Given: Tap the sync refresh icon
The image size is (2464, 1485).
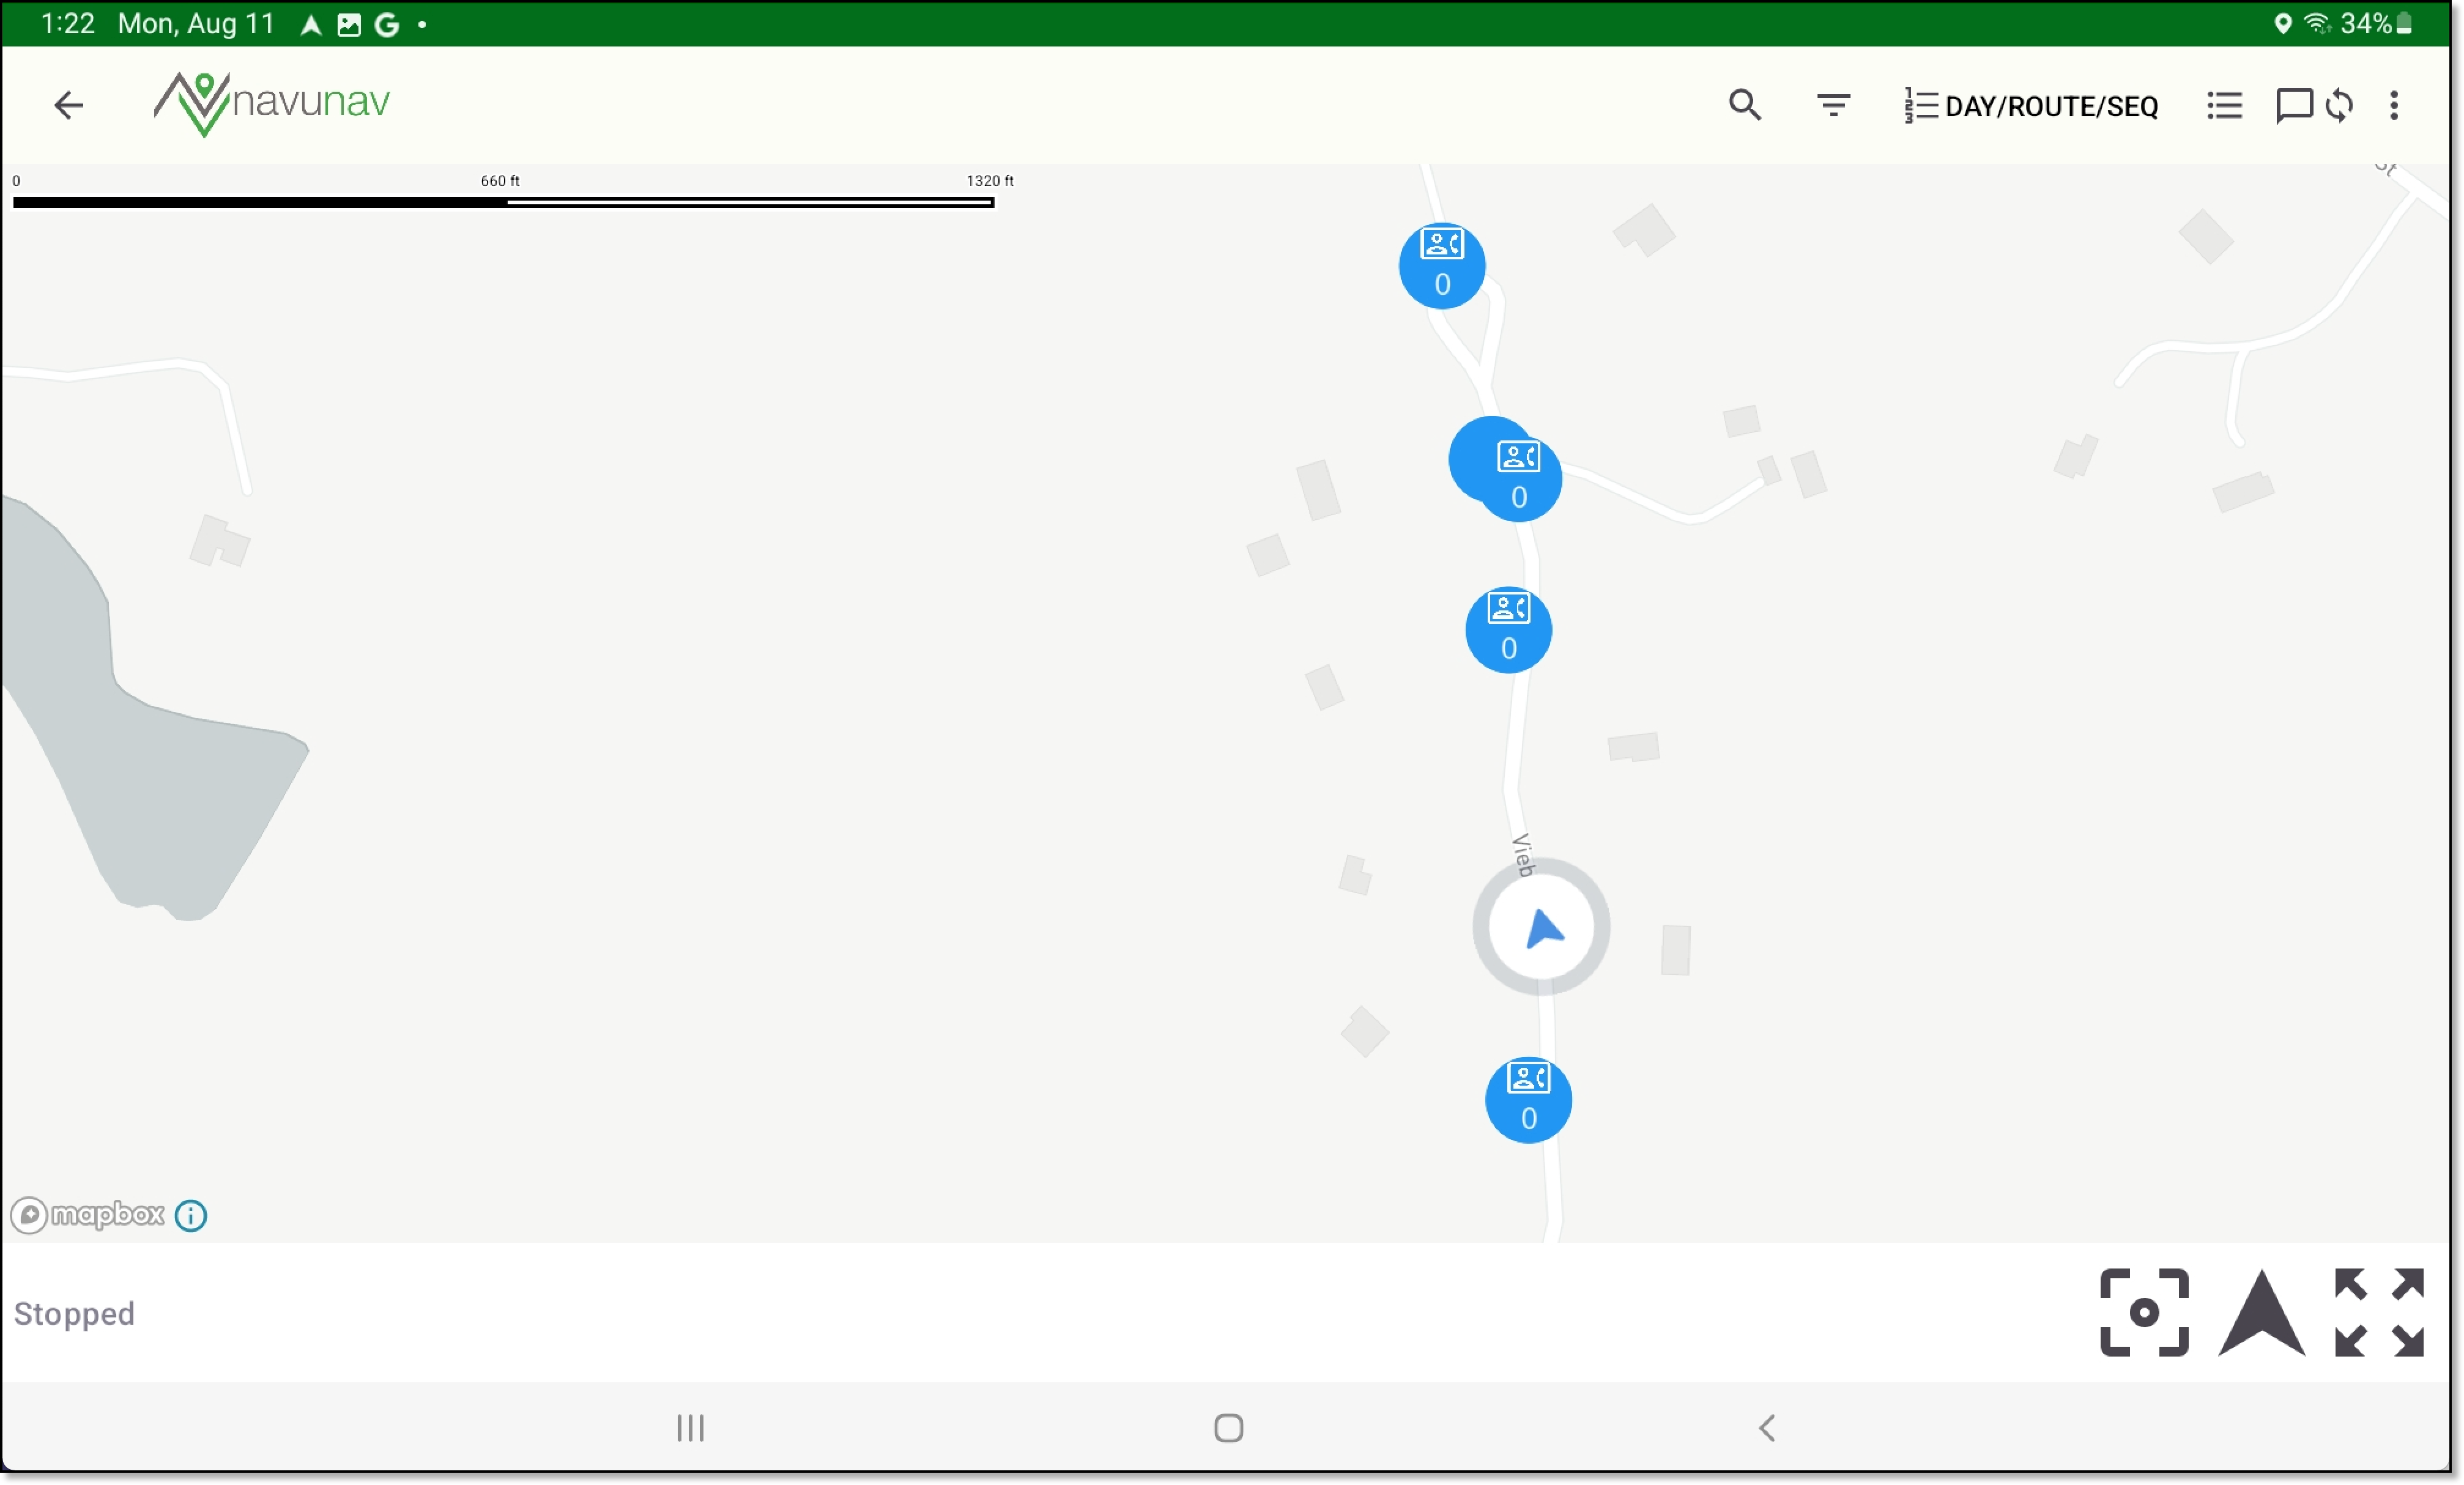Looking at the screenshot, I should pyautogui.click(x=2339, y=105).
